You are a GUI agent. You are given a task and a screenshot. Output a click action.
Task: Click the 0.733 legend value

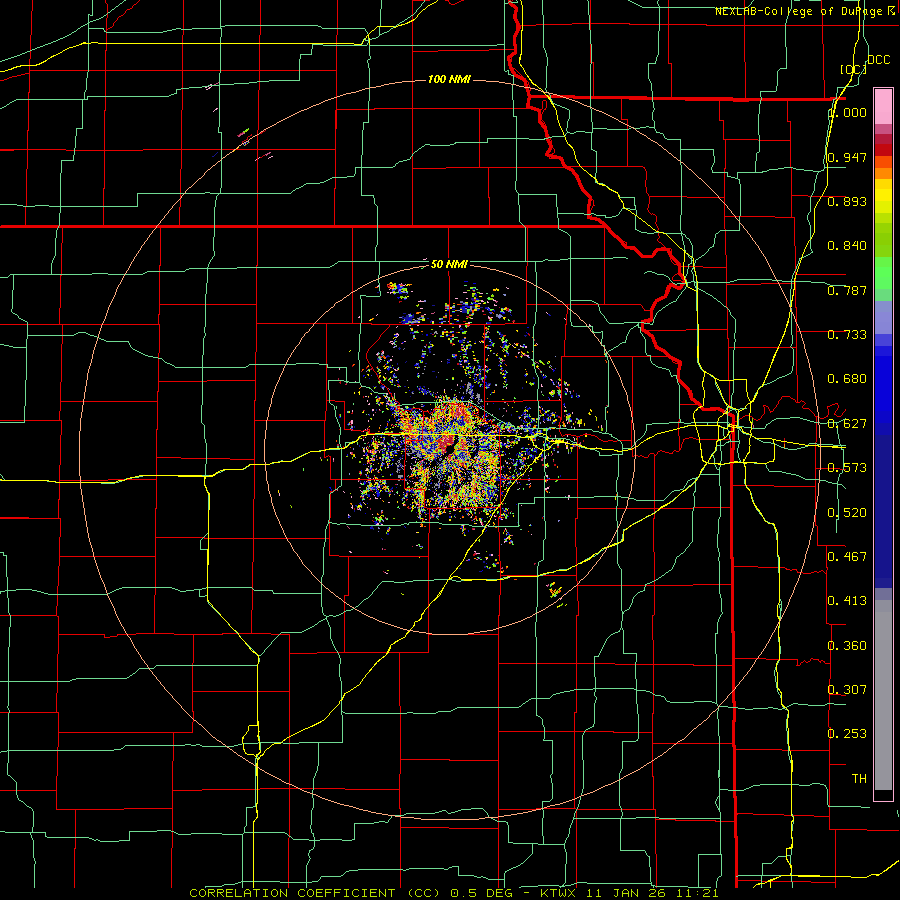(847, 335)
